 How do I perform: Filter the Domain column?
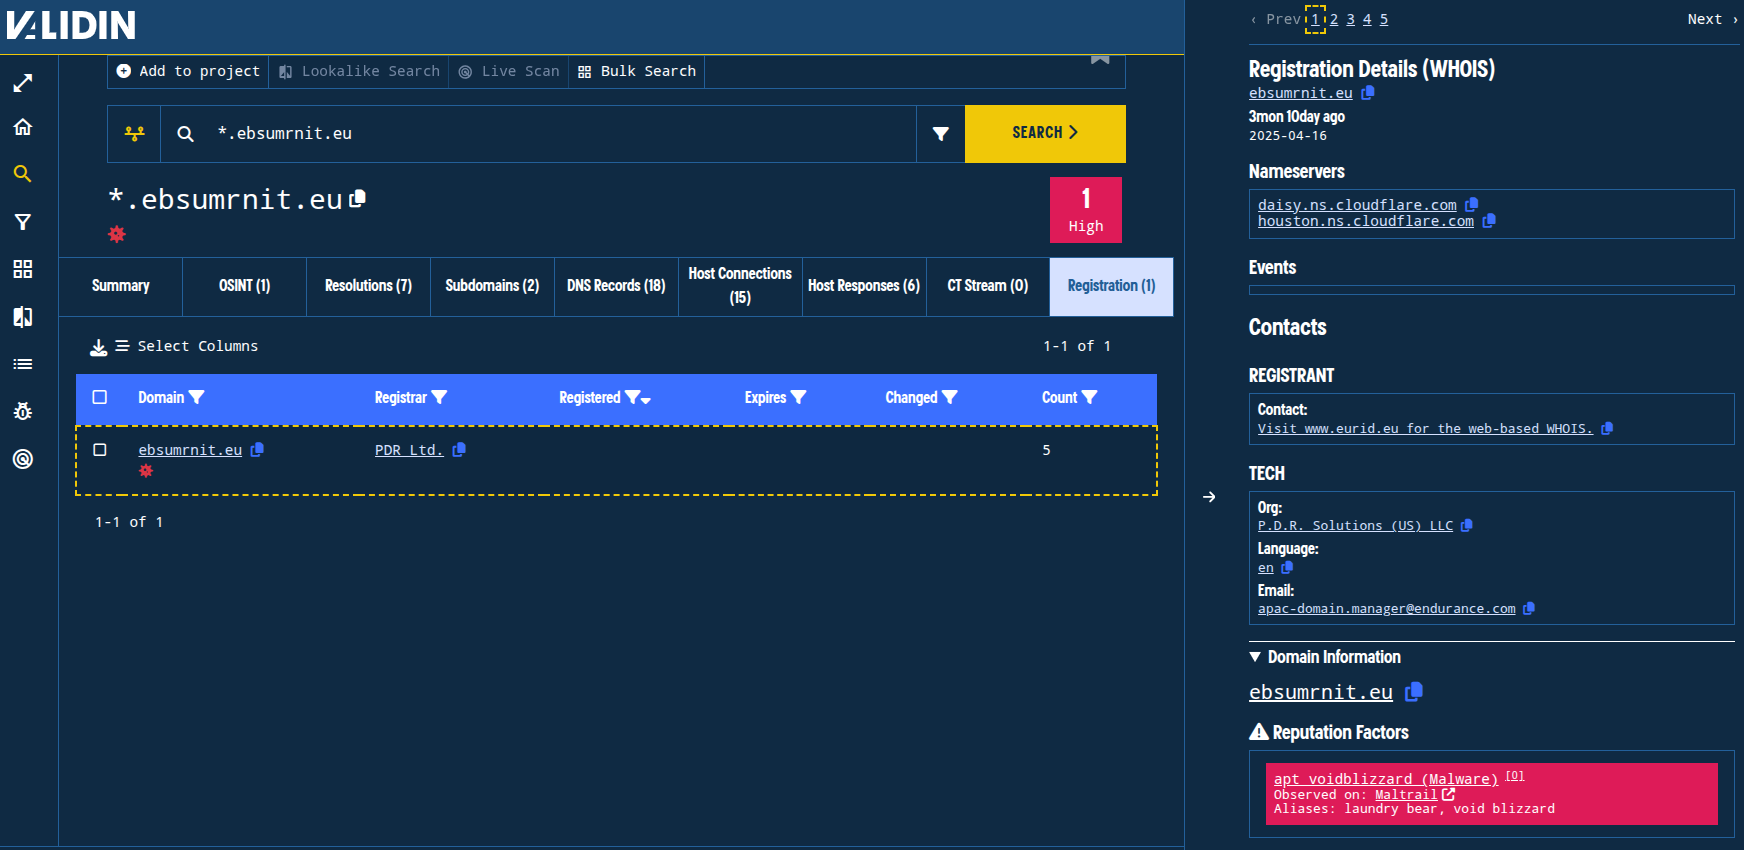click(197, 397)
